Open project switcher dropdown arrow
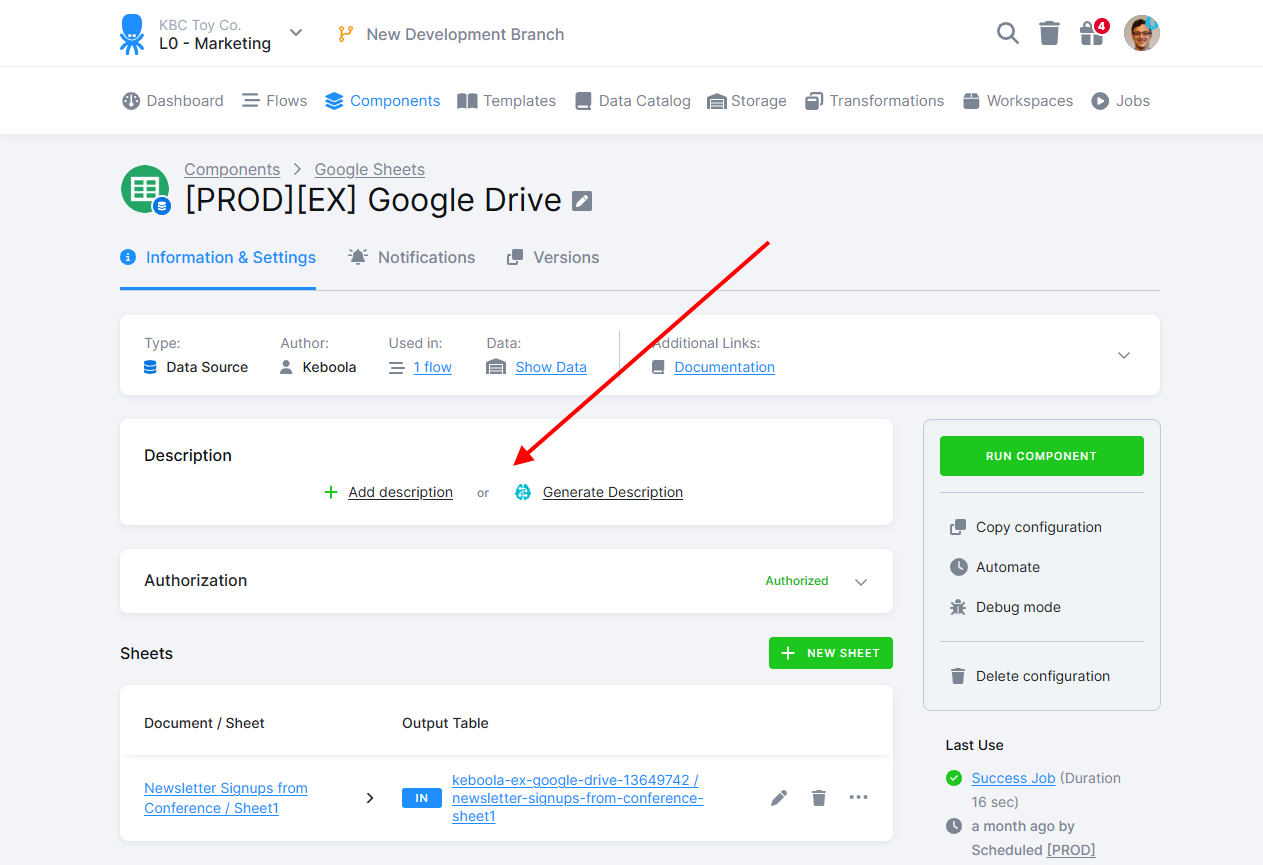Viewport: 1263px width, 865px height. pos(296,33)
